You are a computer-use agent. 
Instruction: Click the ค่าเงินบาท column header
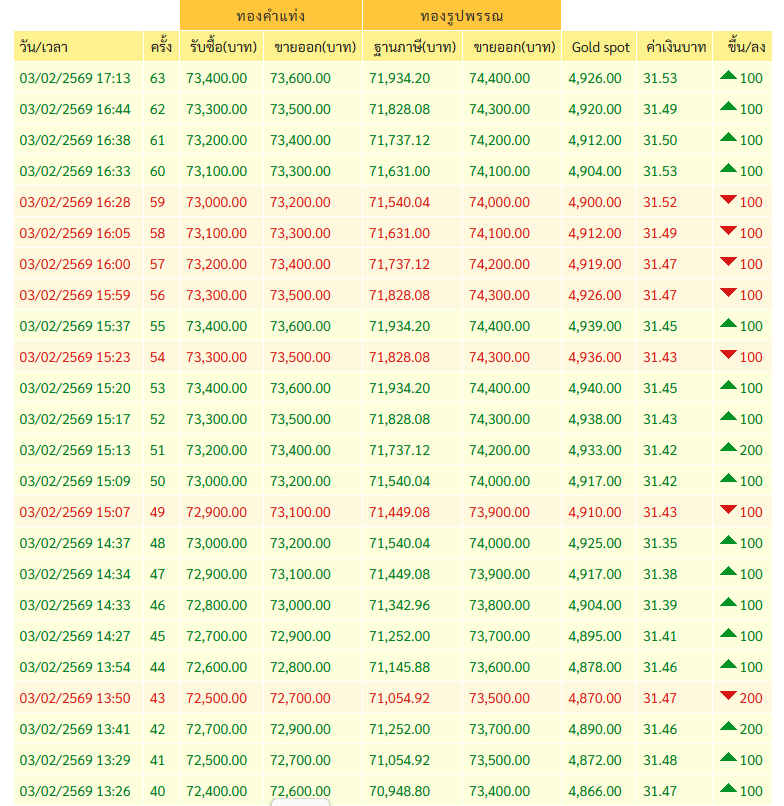click(675, 47)
